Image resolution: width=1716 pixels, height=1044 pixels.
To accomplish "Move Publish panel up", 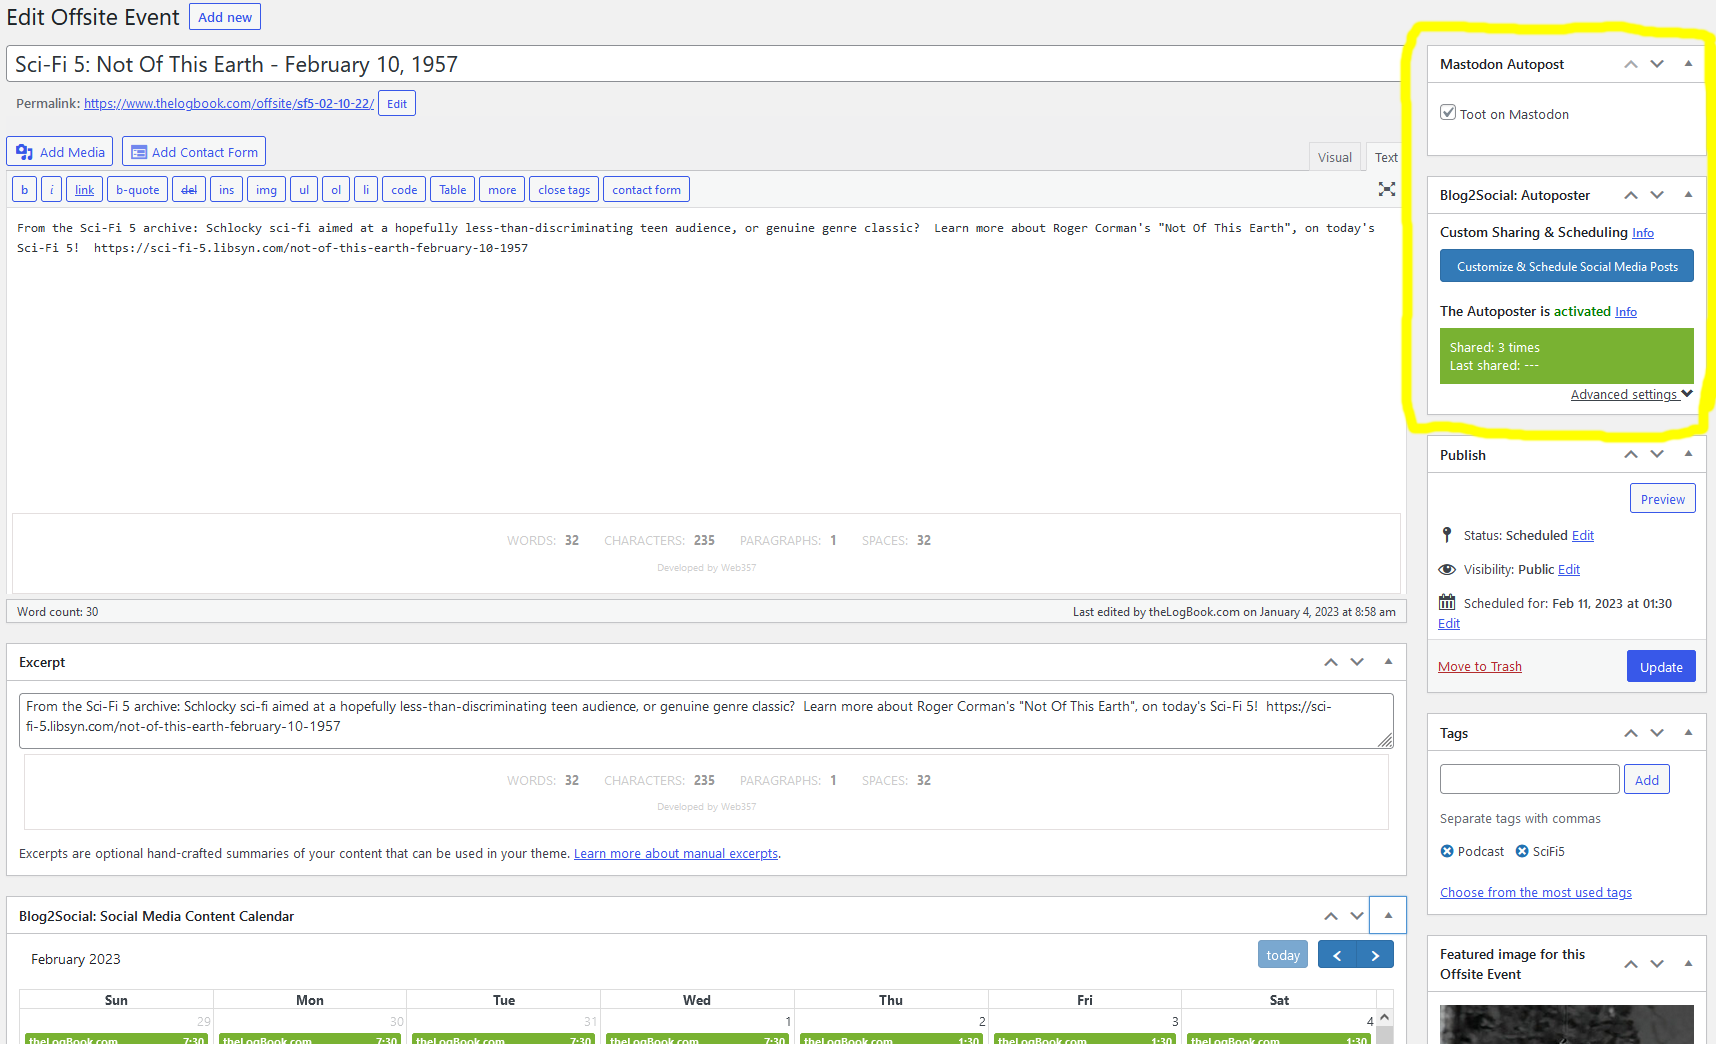I will click(x=1630, y=454).
